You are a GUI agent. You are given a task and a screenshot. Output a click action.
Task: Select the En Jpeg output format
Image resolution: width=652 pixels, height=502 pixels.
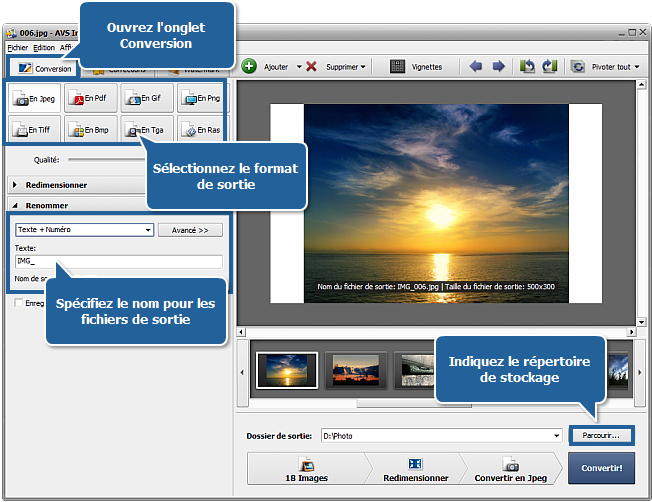click(x=33, y=99)
